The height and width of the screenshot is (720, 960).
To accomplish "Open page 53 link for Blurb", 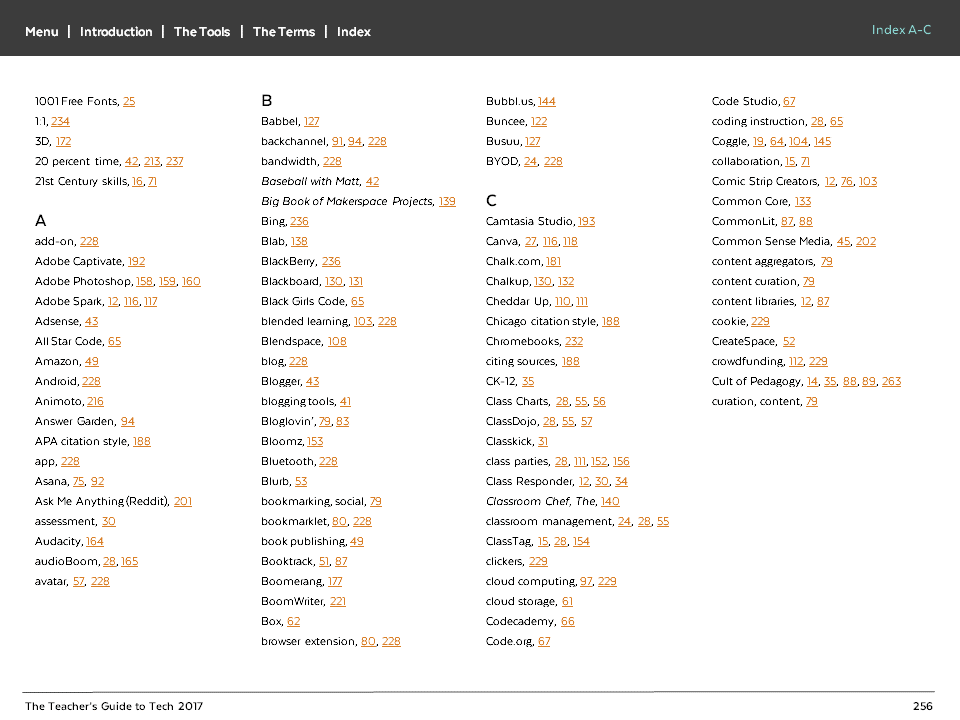I will point(301,481).
